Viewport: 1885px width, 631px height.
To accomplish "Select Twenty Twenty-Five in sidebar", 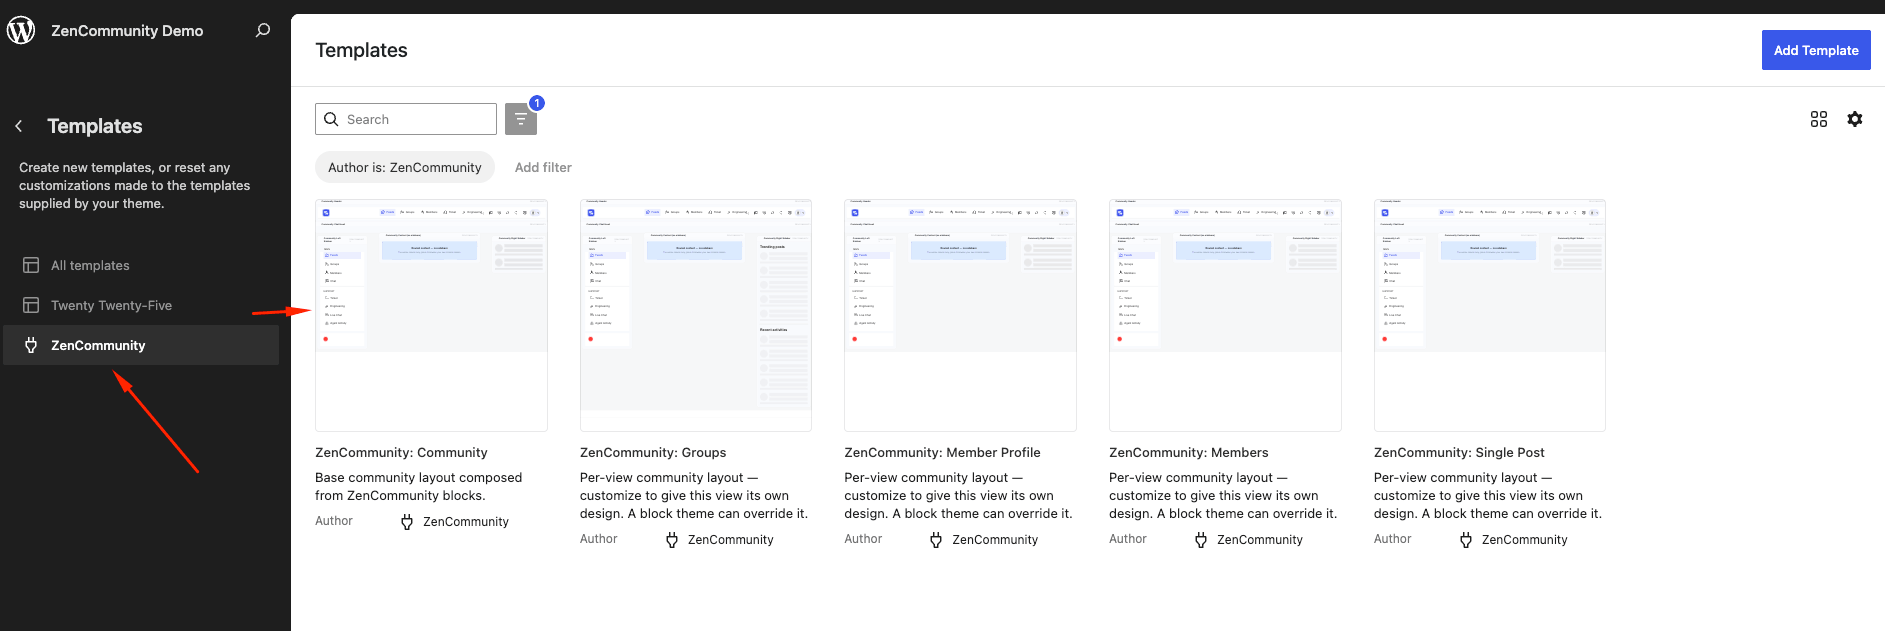I will click(x=141, y=305).
